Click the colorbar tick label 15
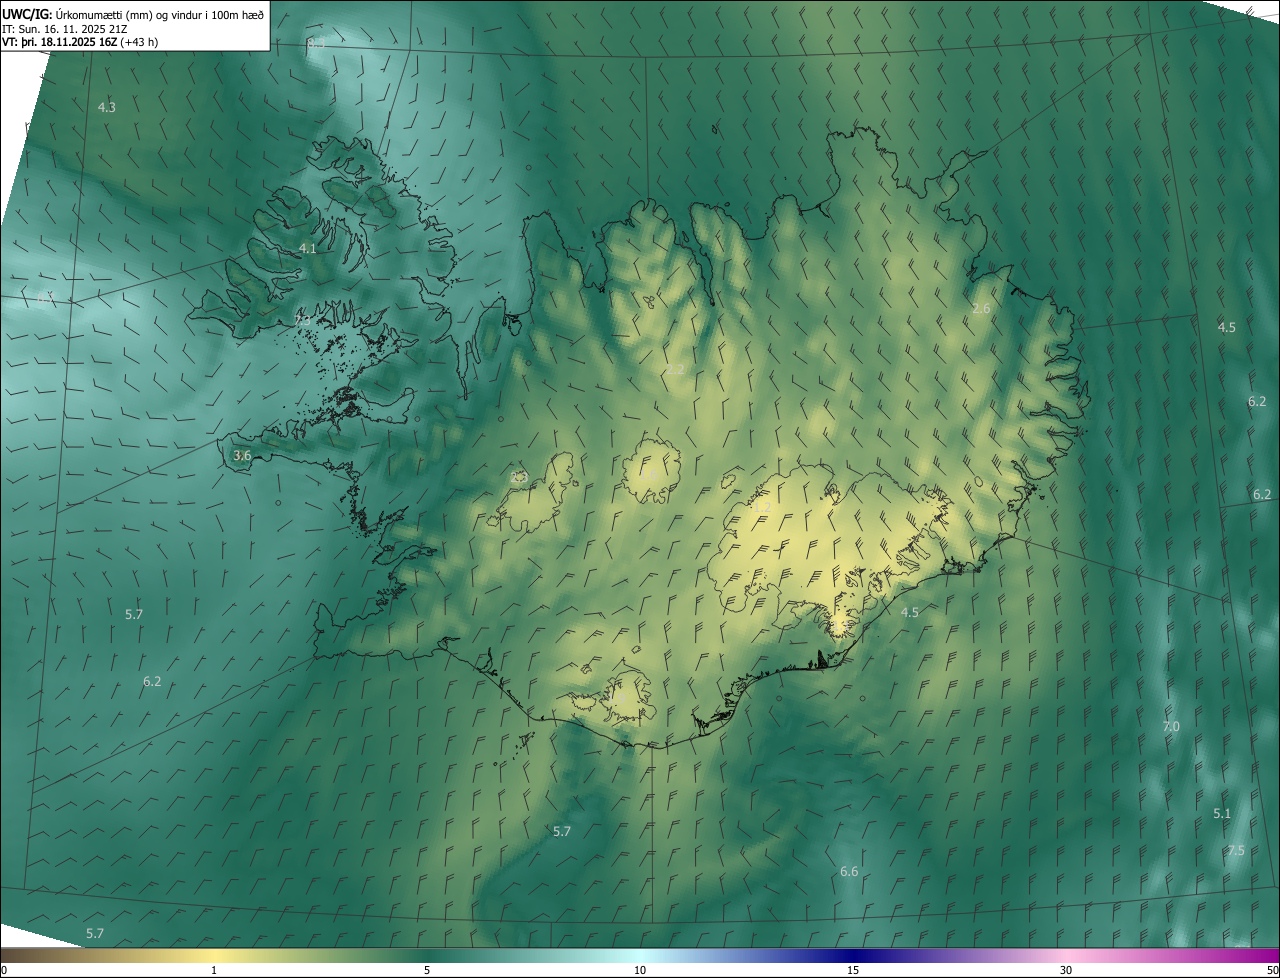Viewport: 1280px width, 978px height. (853, 970)
